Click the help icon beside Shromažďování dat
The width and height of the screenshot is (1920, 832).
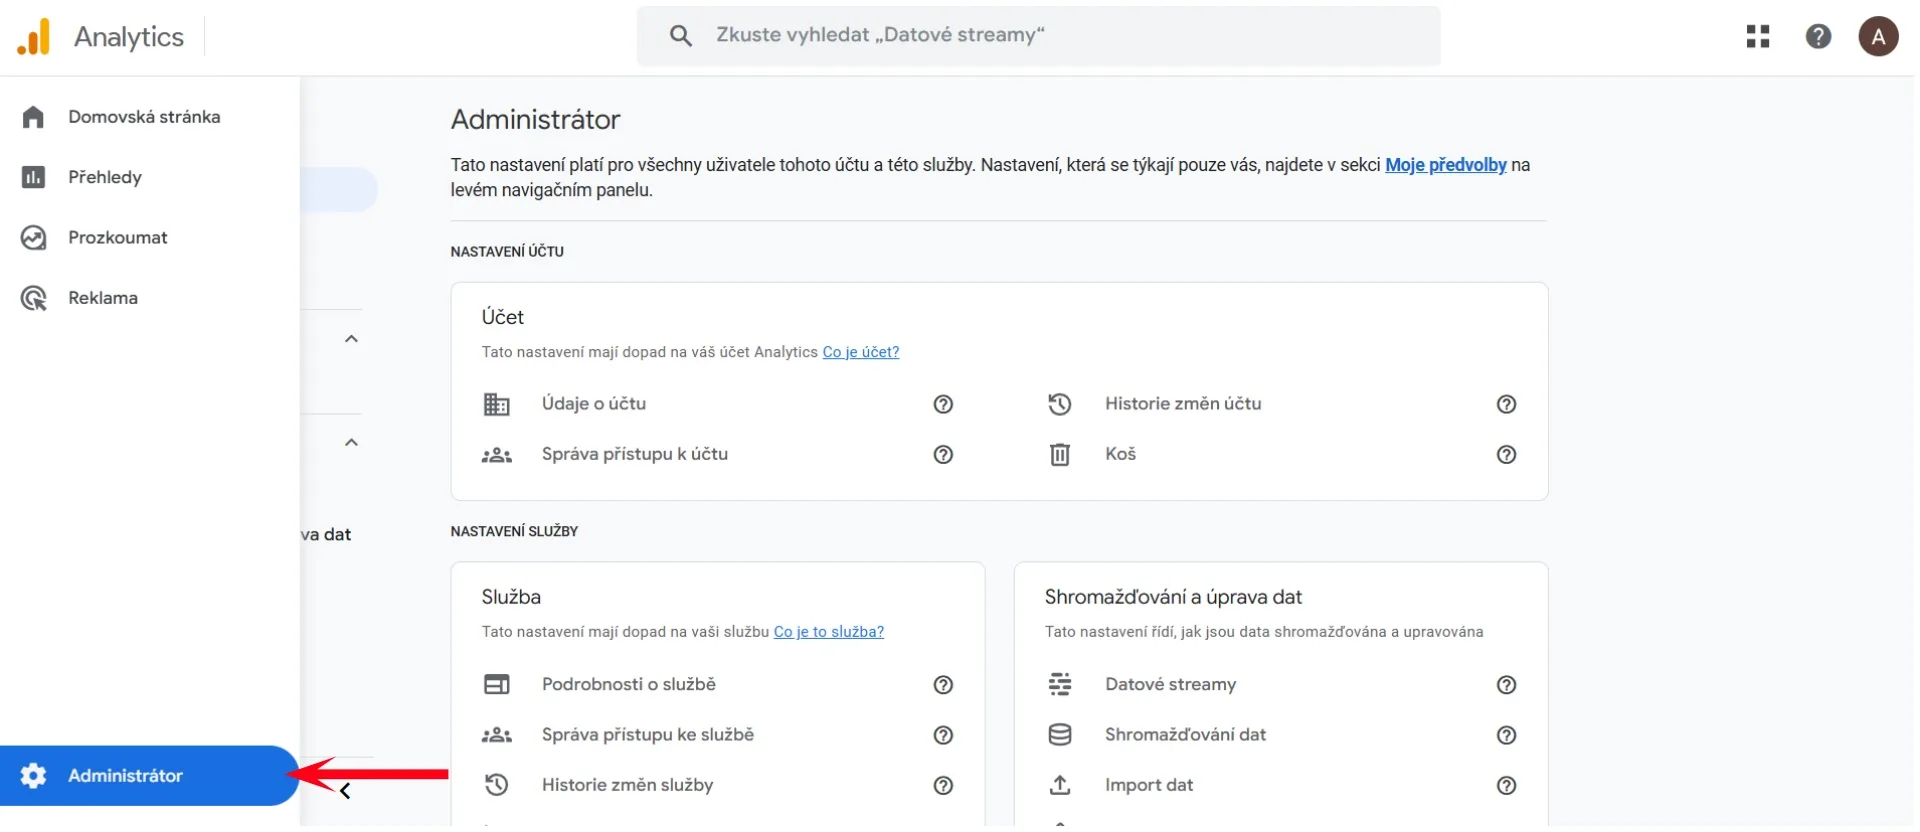tap(1506, 735)
